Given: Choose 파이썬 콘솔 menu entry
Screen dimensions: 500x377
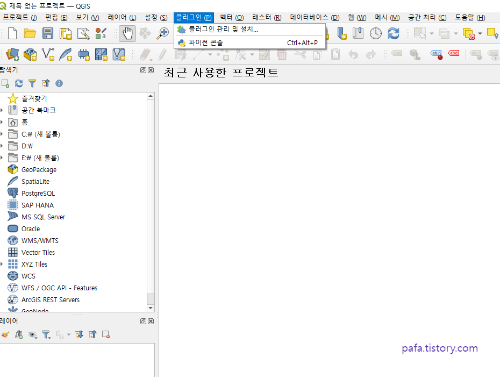Looking at the screenshot, I should (249, 43).
